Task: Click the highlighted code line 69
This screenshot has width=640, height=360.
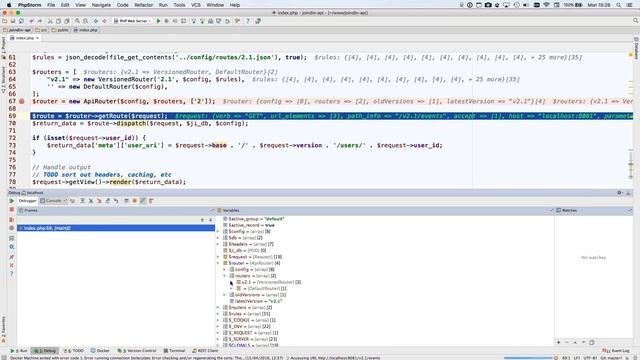Action: [331, 116]
